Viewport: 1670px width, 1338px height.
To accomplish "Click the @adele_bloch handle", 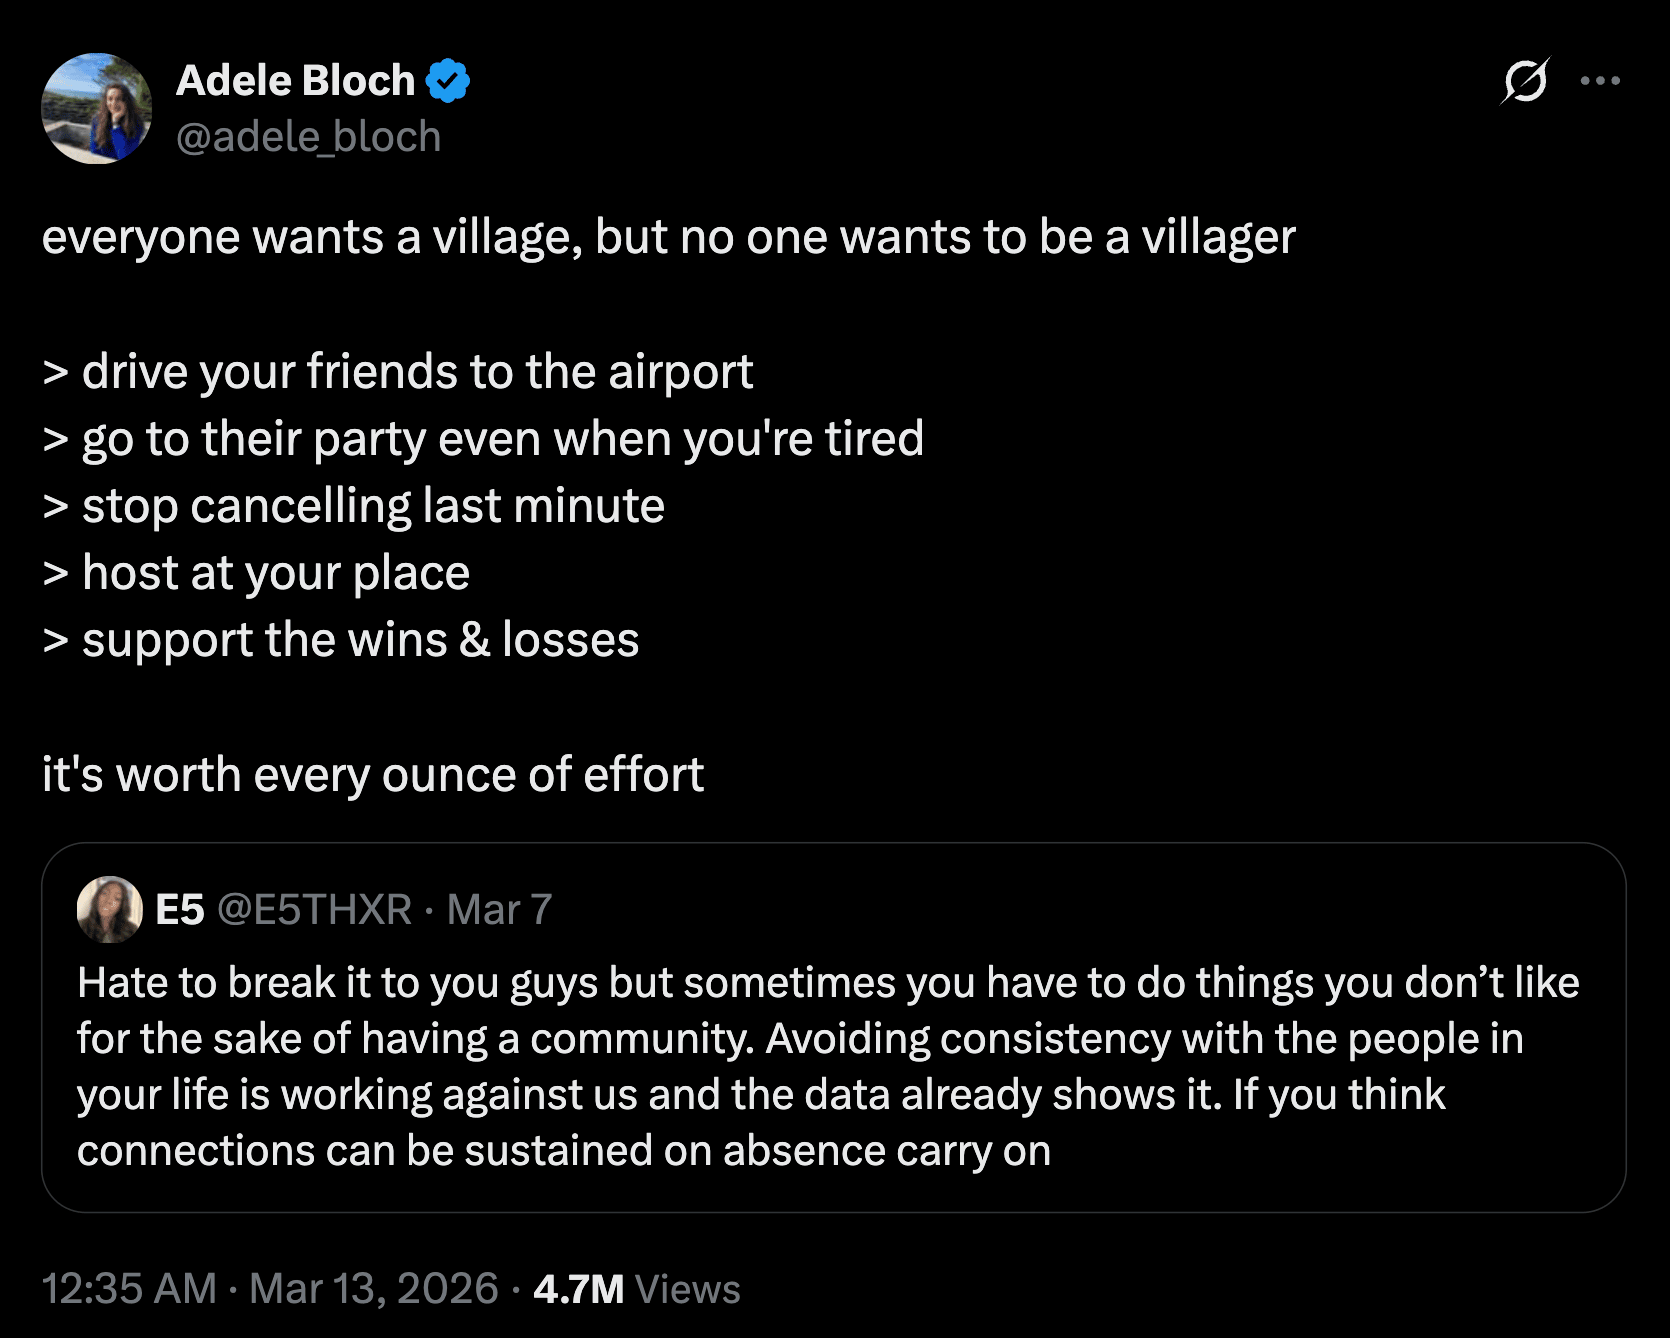I will click(308, 137).
